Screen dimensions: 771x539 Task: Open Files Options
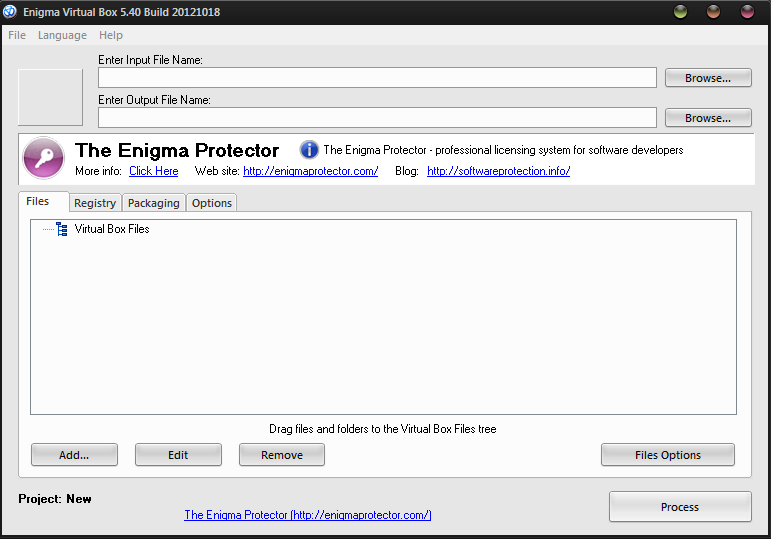point(668,455)
